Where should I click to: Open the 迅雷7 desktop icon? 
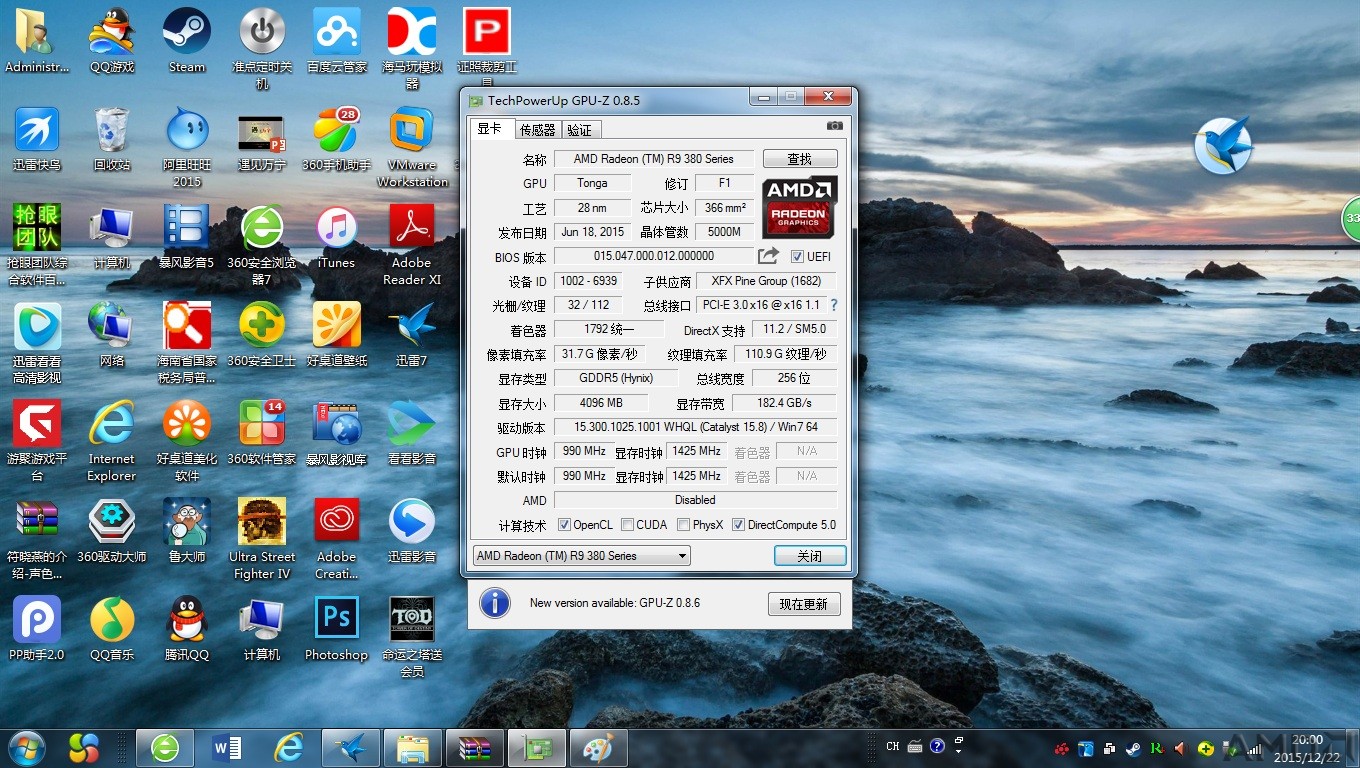[x=412, y=335]
